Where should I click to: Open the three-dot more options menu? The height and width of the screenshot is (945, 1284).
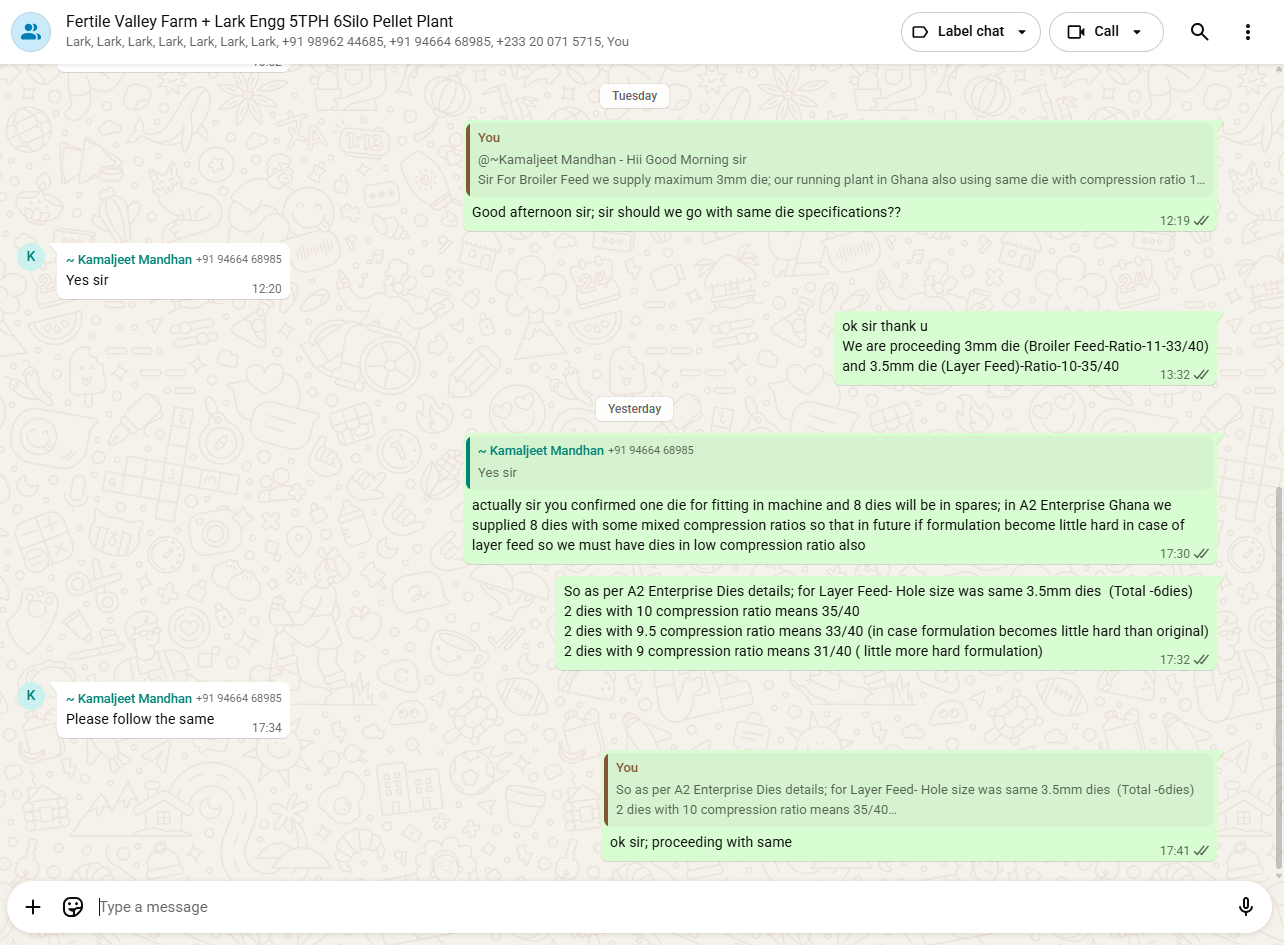1247,32
